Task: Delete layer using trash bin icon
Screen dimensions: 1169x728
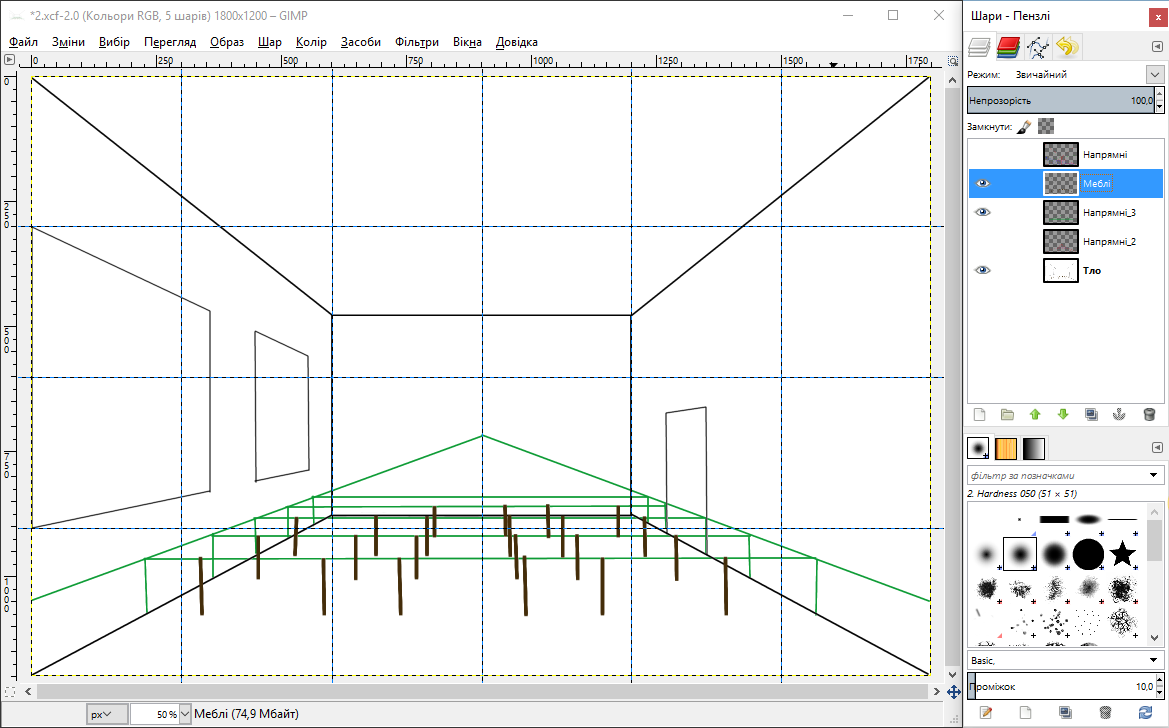Action: 1148,414
